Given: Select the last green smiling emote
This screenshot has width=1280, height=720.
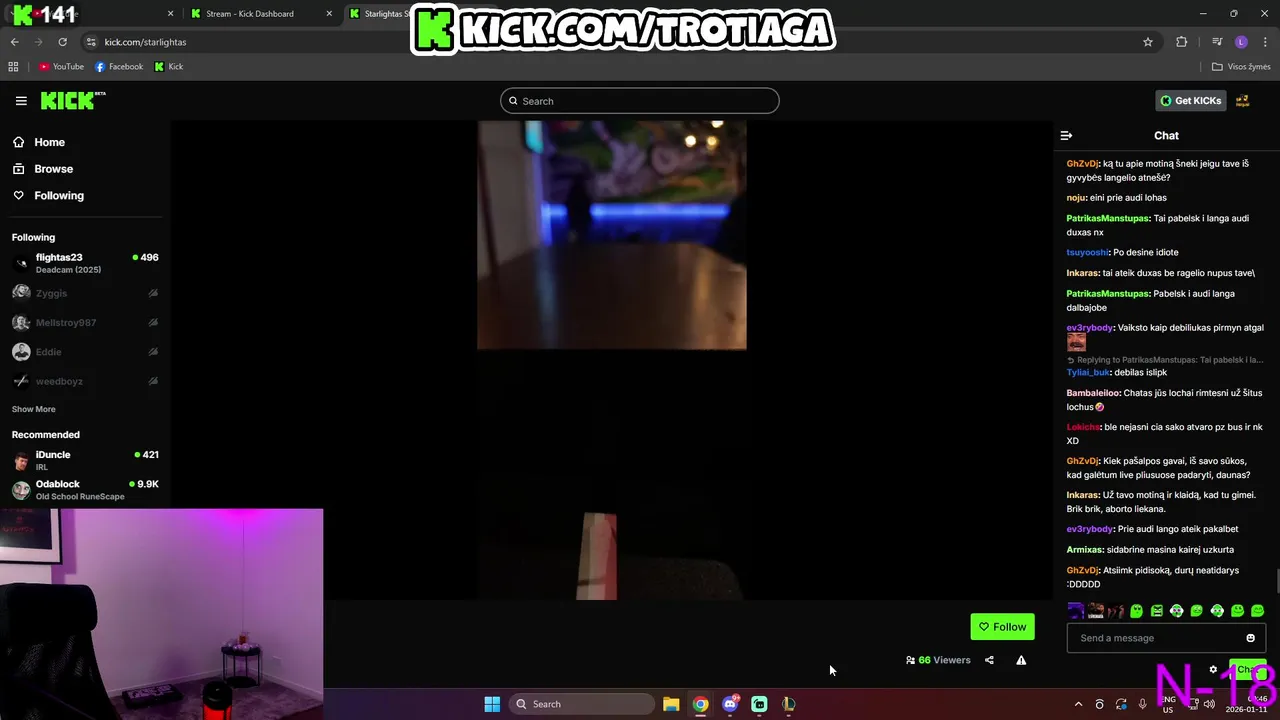Looking at the screenshot, I should [1258, 610].
